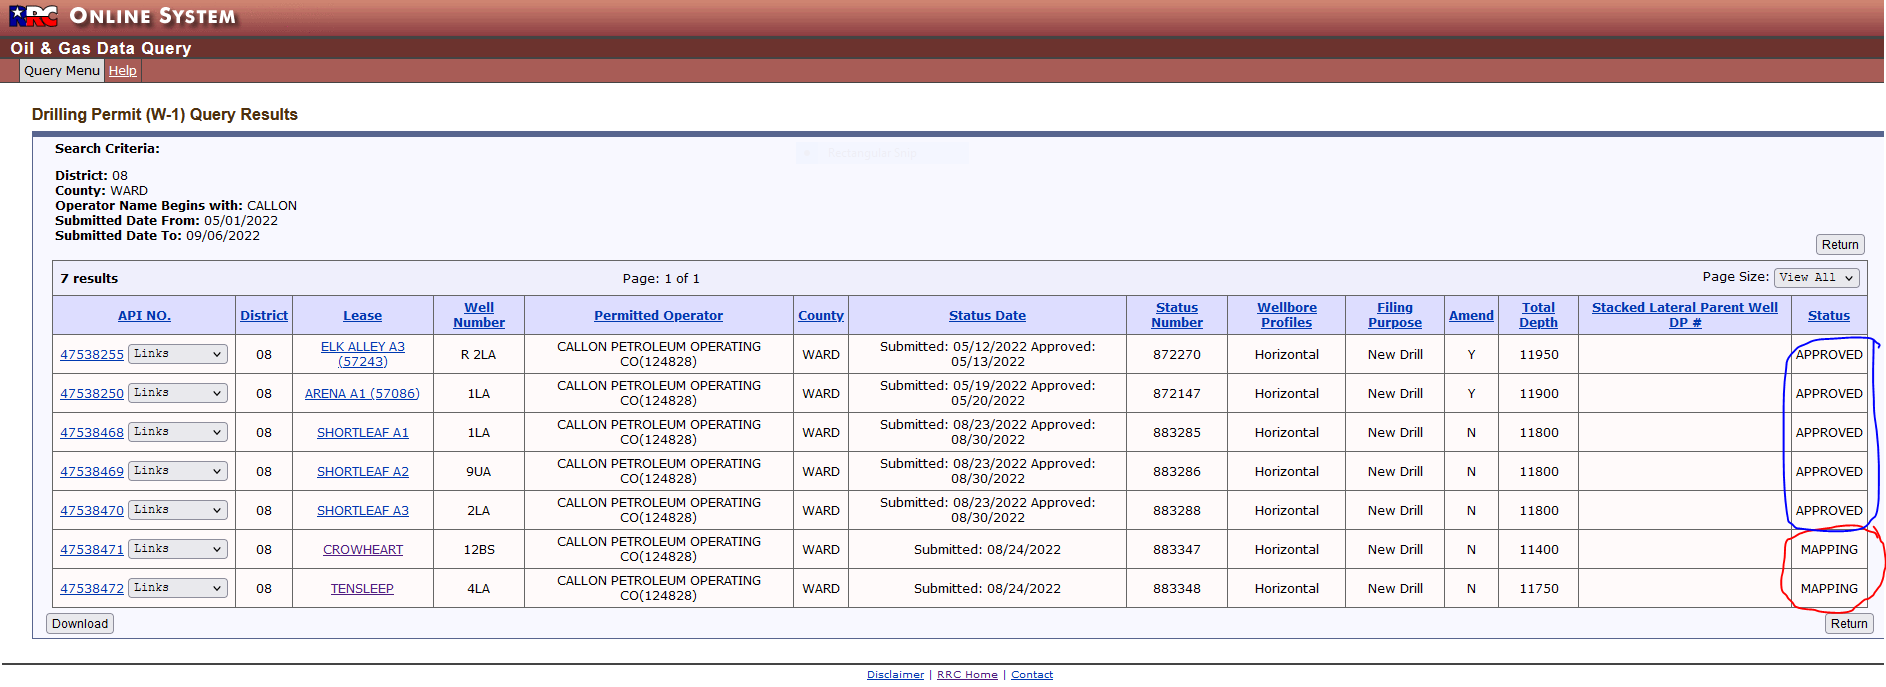Click the Return button above the table
1886x687 pixels.
[x=1840, y=245]
